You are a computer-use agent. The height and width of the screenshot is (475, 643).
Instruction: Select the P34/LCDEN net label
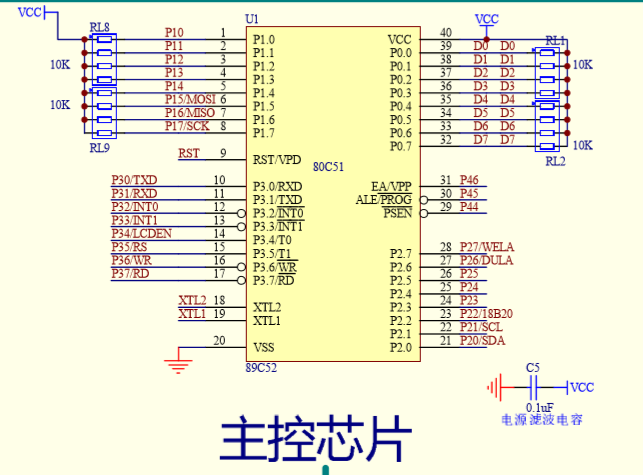(141, 233)
